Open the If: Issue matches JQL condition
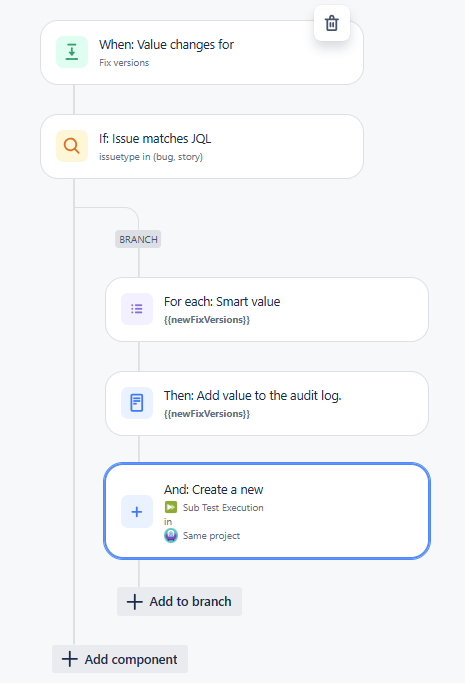 click(x=202, y=146)
